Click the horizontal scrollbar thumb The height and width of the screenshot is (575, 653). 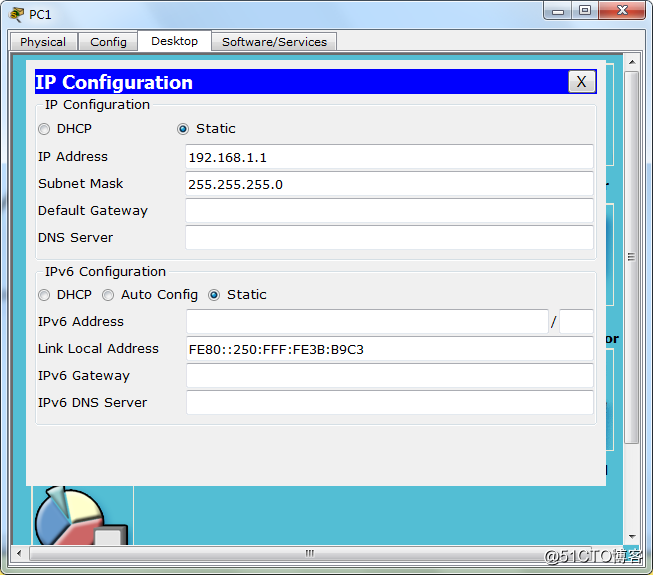(x=309, y=553)
